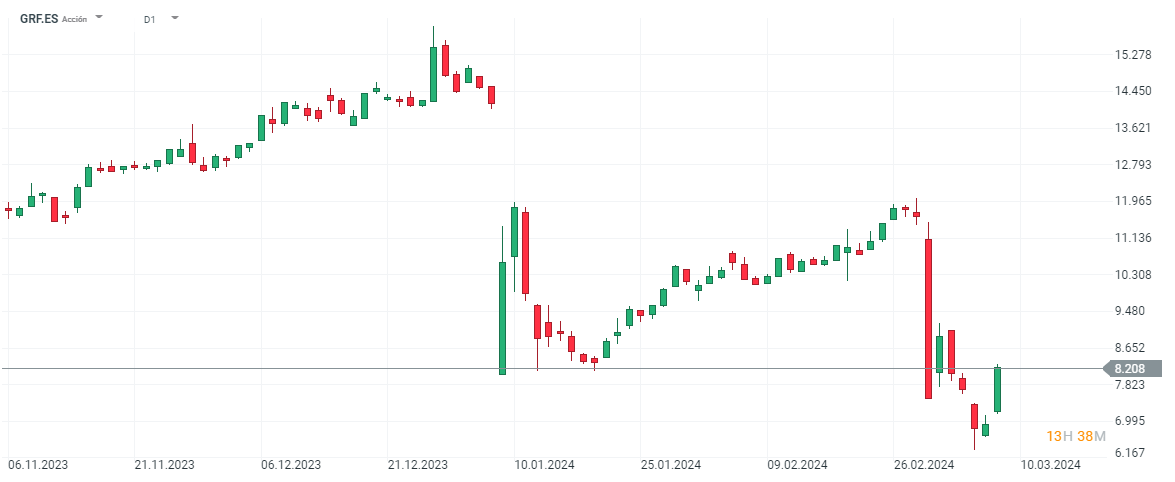Viewport: 1175px width, 482px height.
Task: Select the 25.01.2024 time axis date
Action: tap(671, 465)
